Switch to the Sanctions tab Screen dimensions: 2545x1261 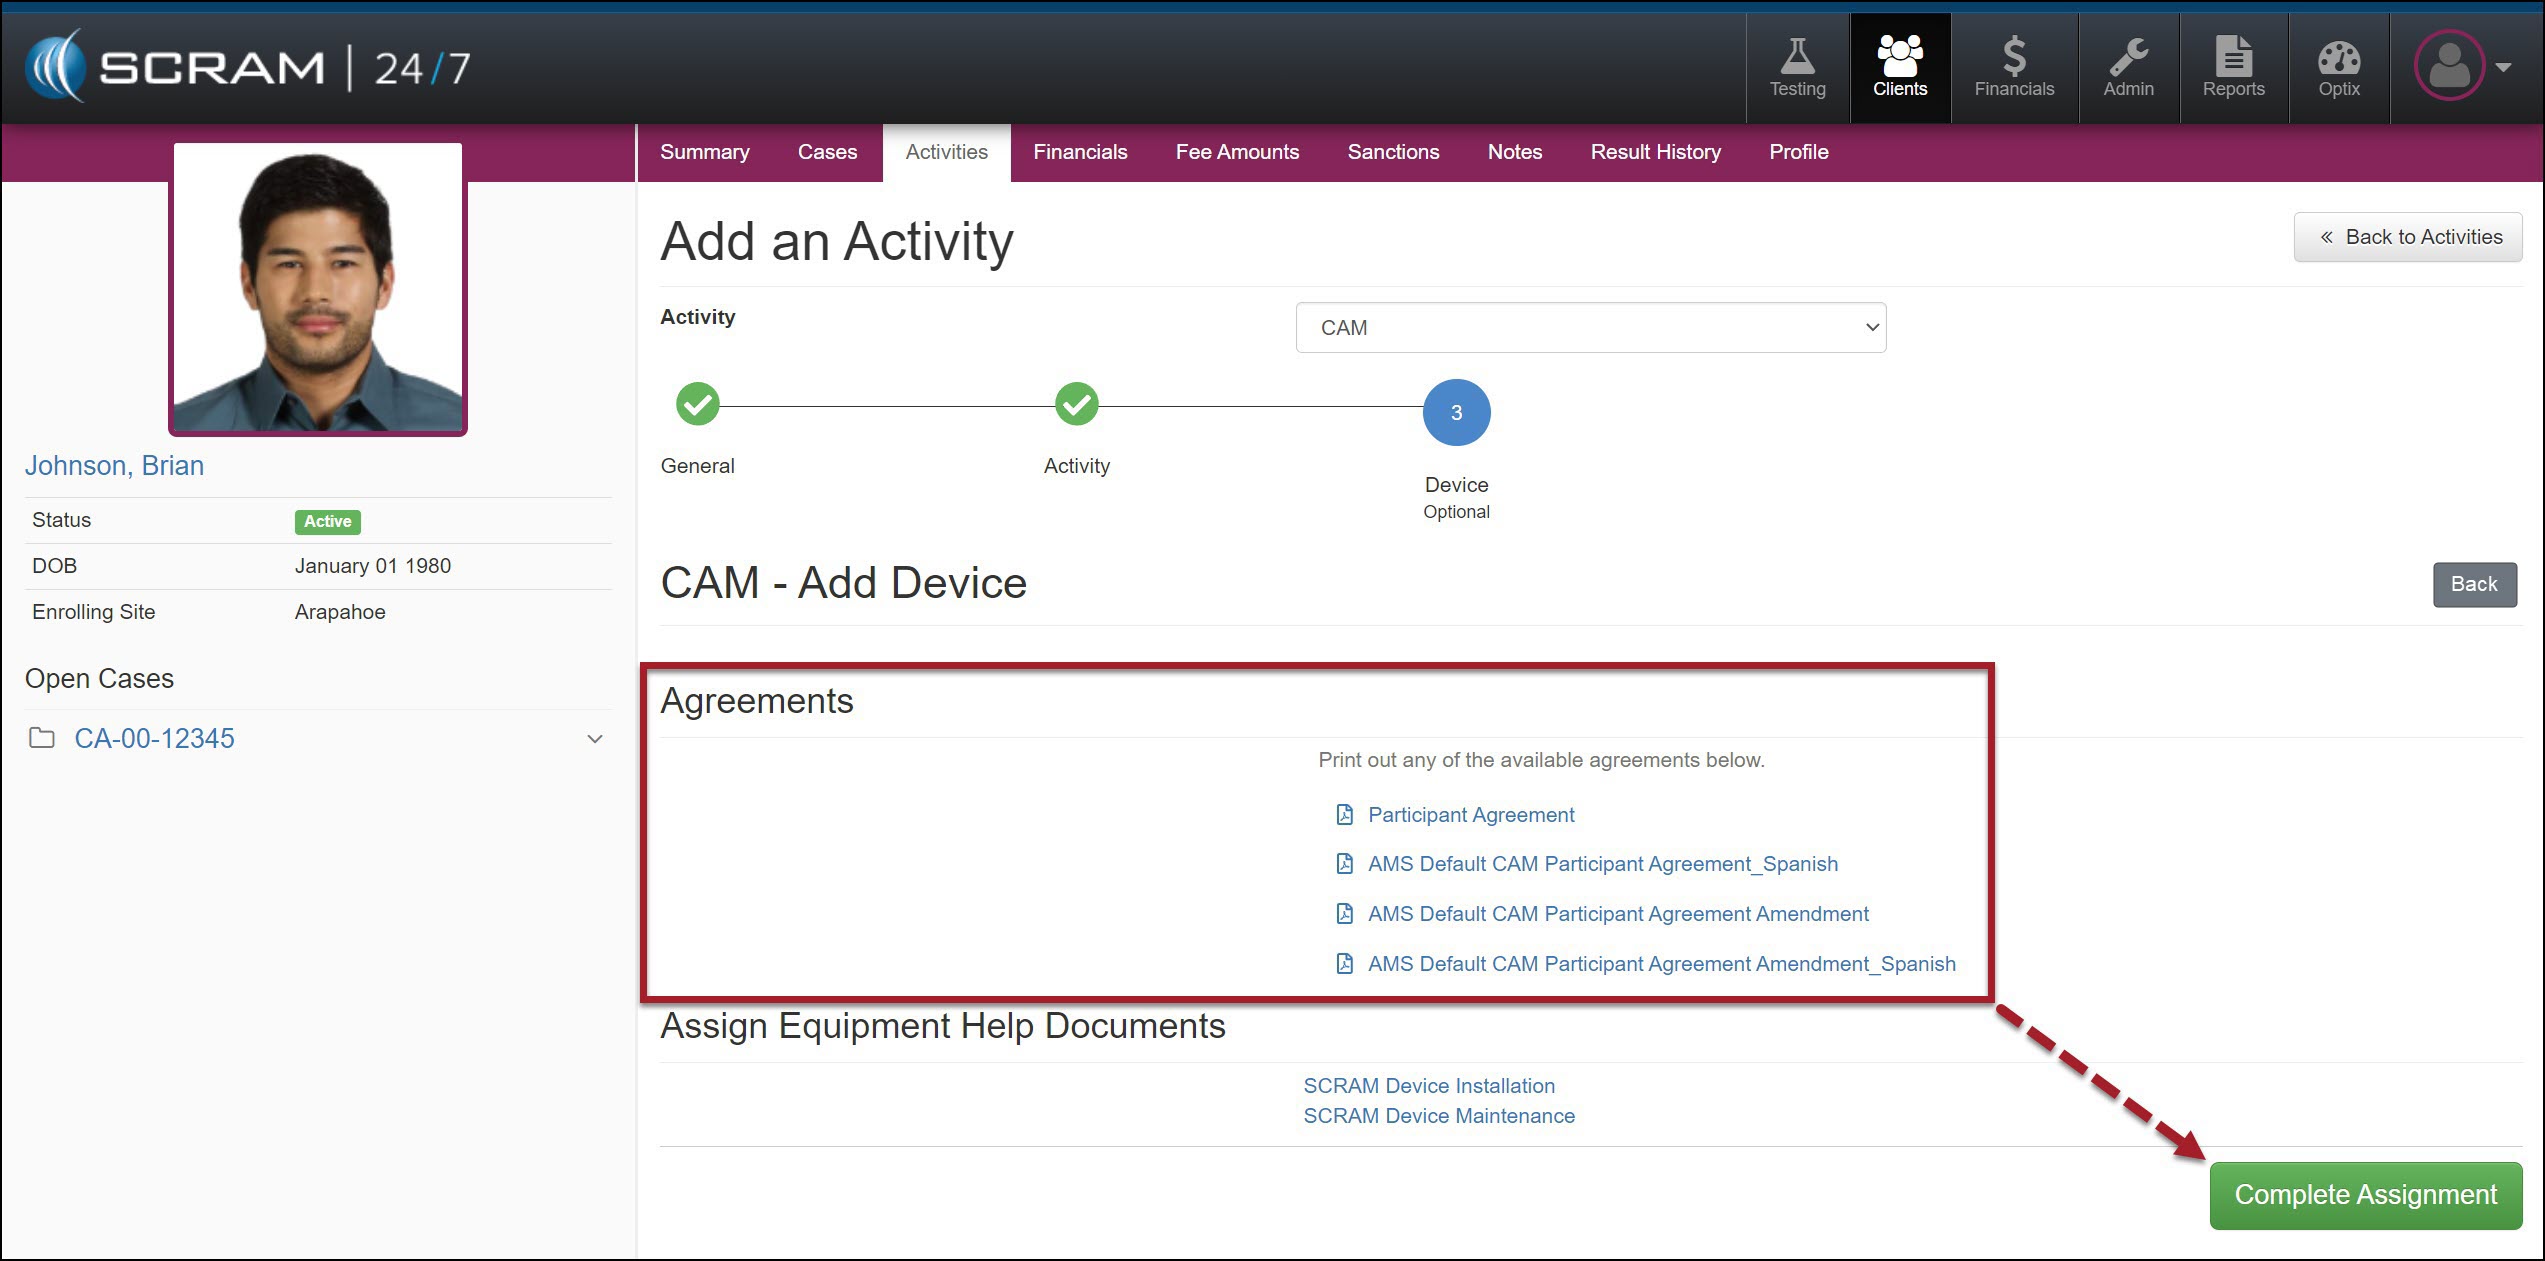(1393, 152)
